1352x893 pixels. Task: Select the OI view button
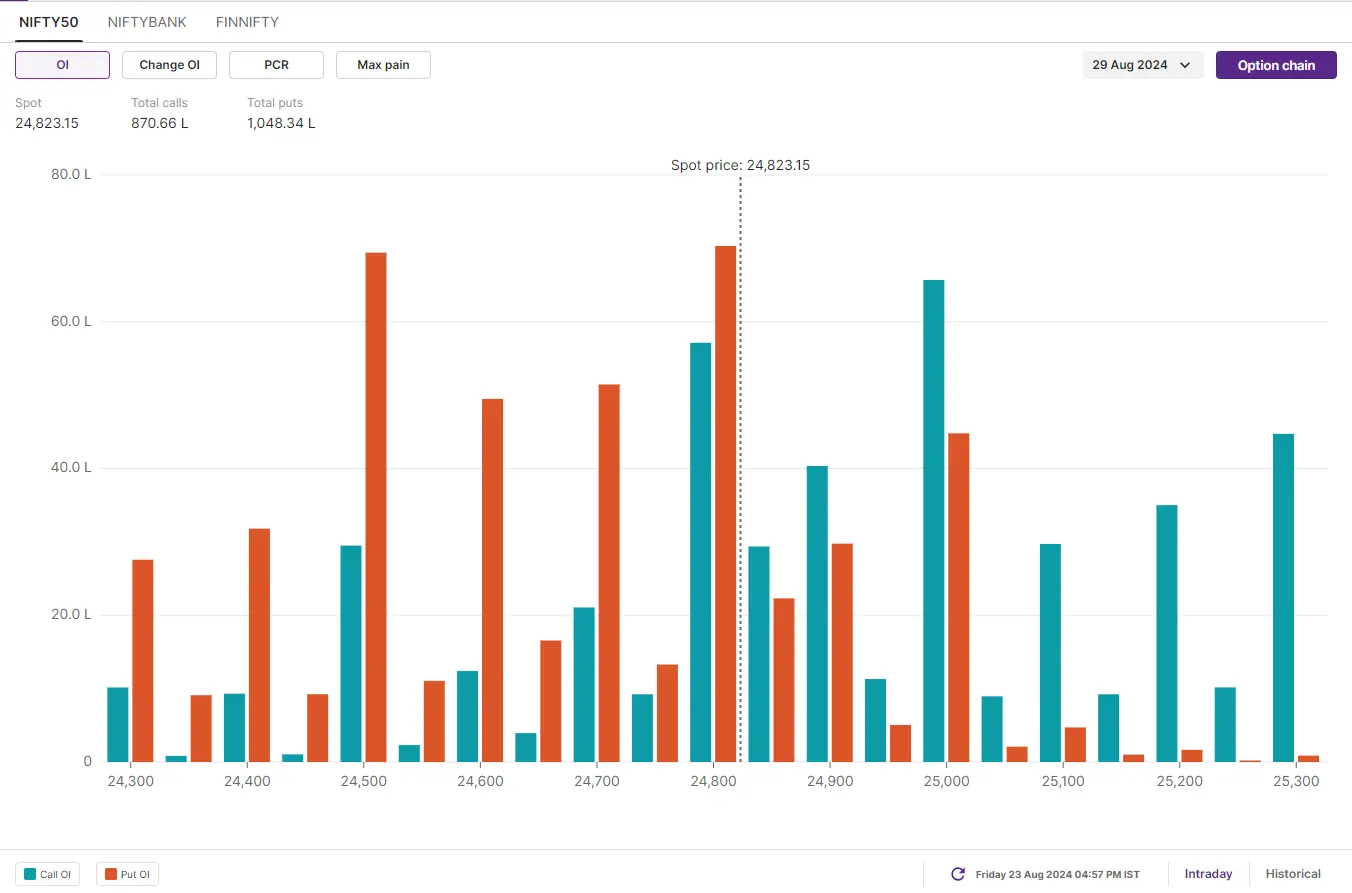pyautogui.click(x=62, y=65)
